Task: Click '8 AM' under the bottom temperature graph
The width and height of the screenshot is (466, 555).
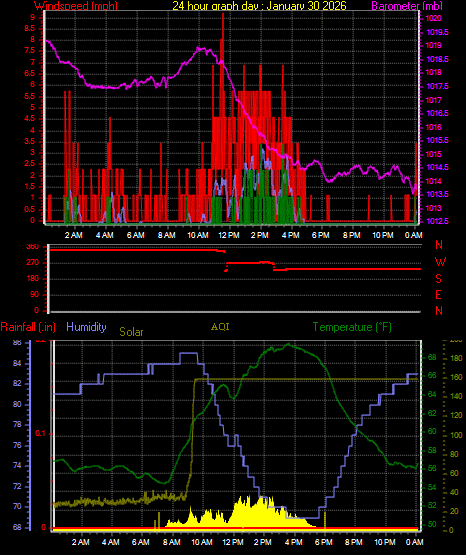Action: coord(172,542)
